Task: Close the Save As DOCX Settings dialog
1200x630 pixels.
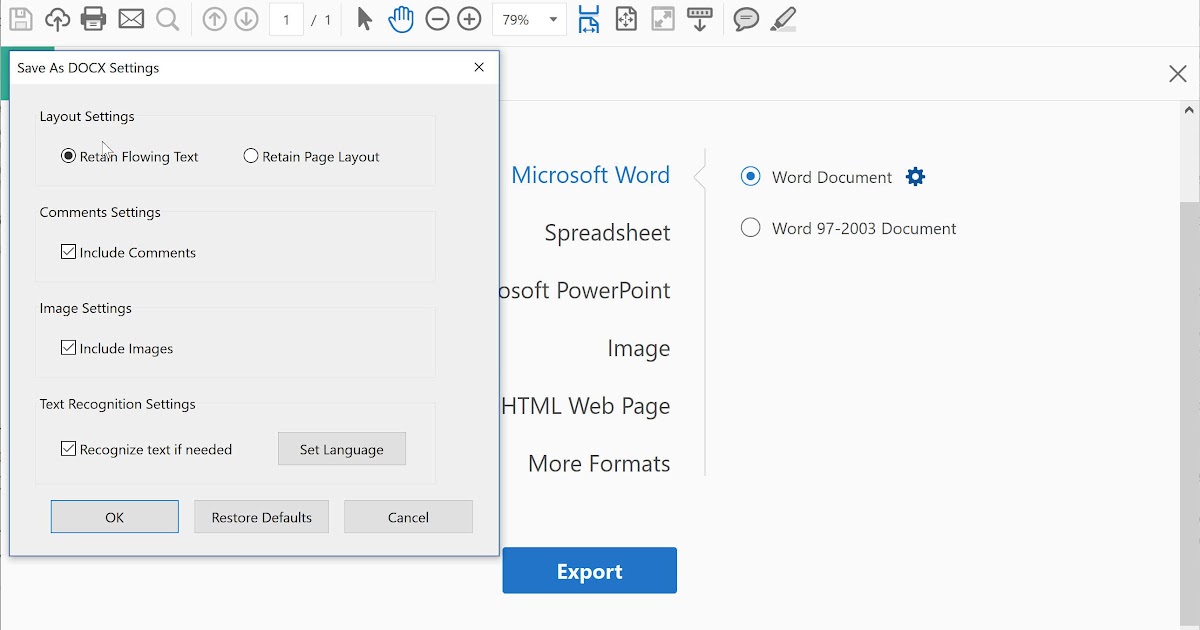Action: tap(479, 67)
